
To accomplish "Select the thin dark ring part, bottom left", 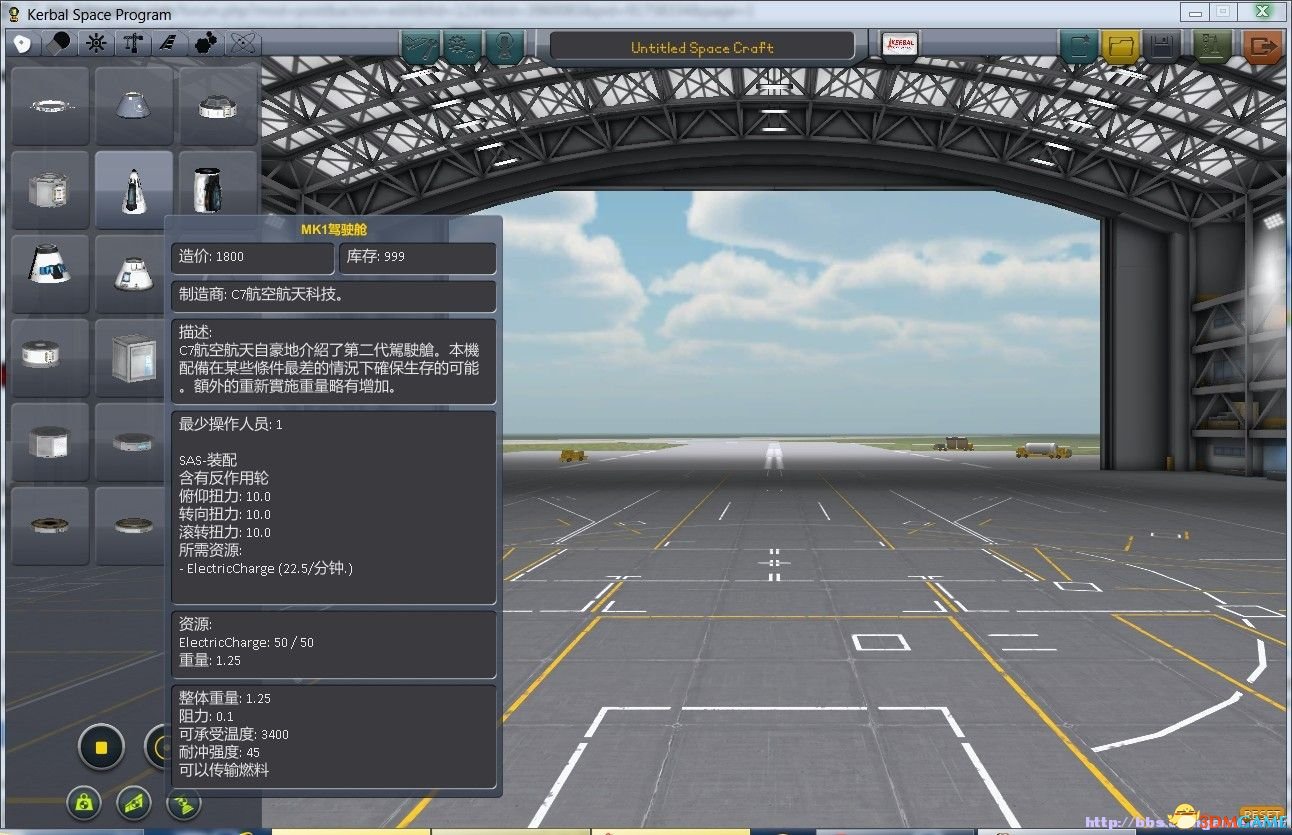I will tap(50, 526).
